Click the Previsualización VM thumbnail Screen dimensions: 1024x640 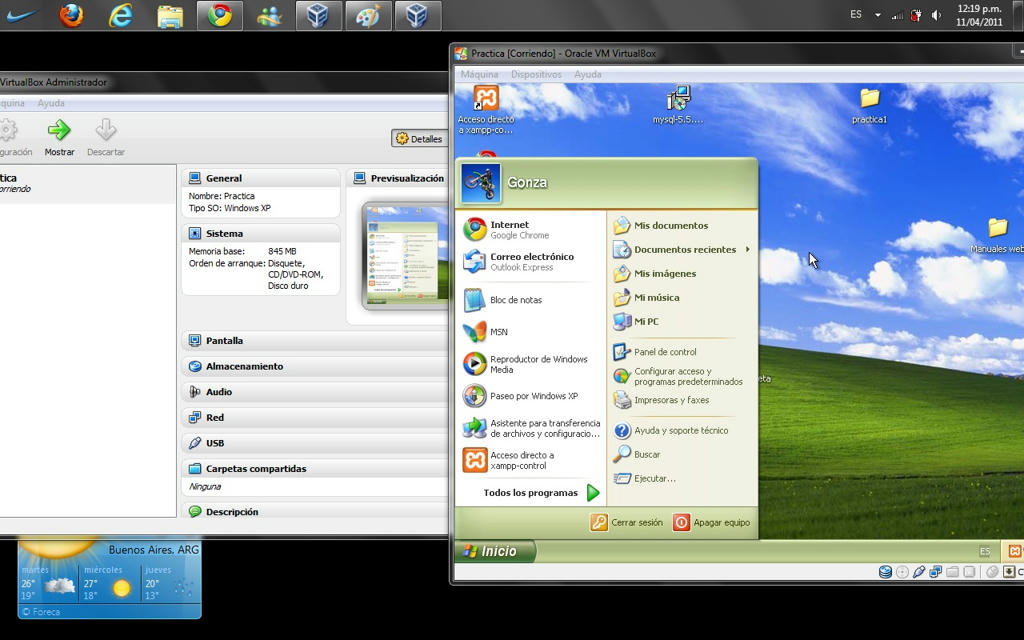coord(406,255)
